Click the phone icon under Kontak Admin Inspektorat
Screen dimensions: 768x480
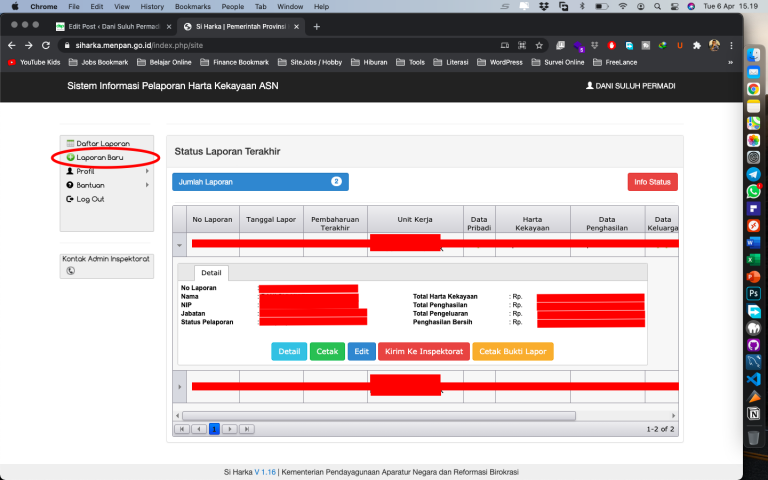(x=71, y=270)
